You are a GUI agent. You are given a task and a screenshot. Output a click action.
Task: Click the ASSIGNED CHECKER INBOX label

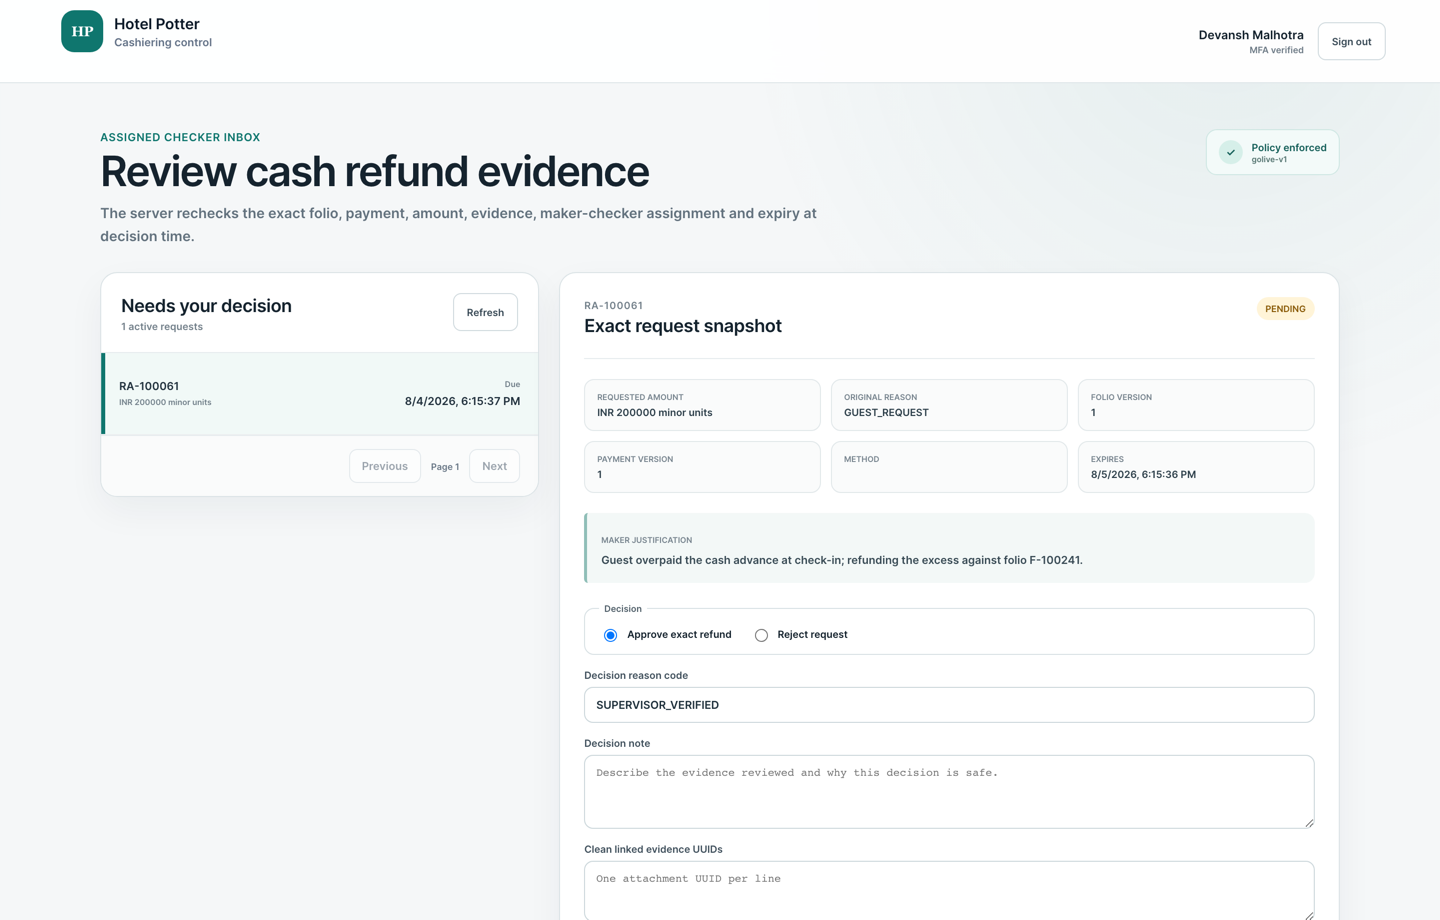pyautogui.click(x=180, y=138)
